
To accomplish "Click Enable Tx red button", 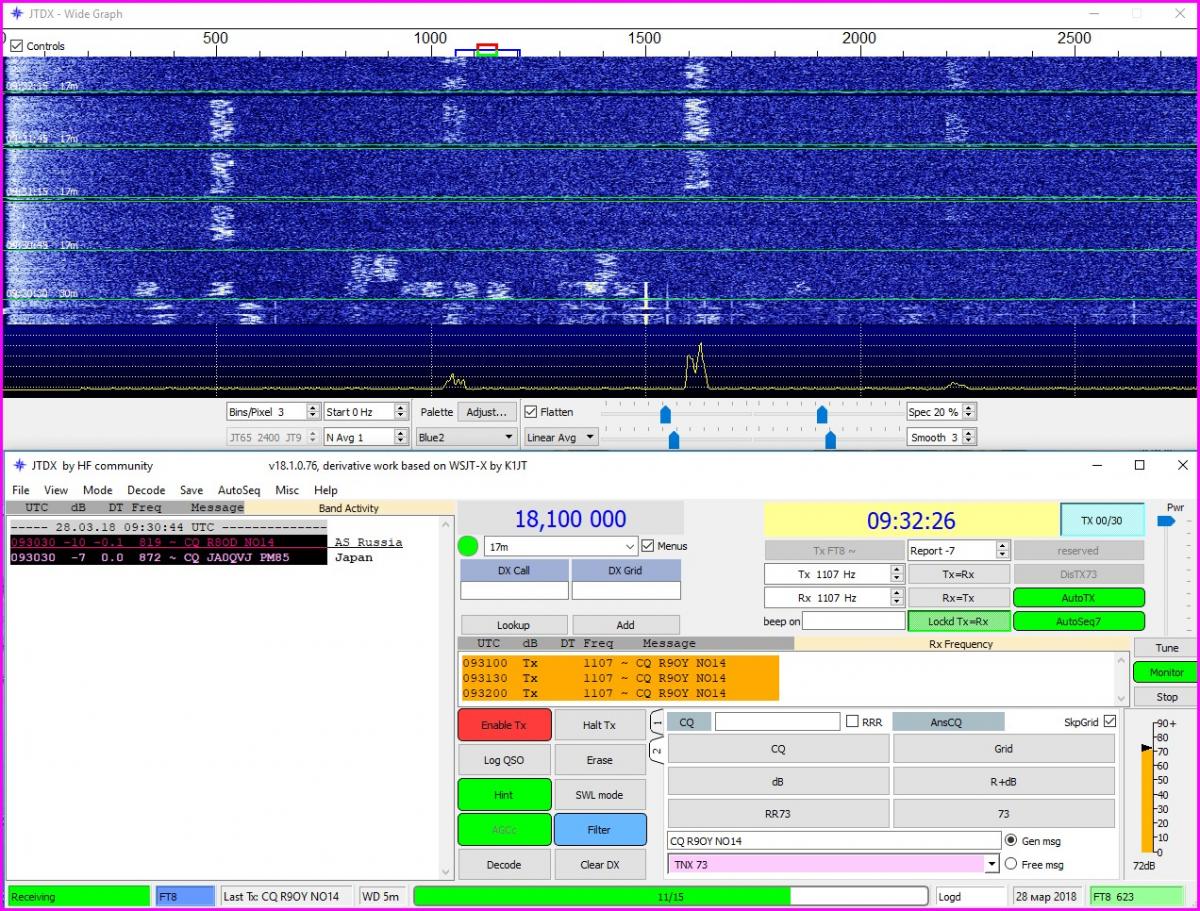I will coord(504,725).
